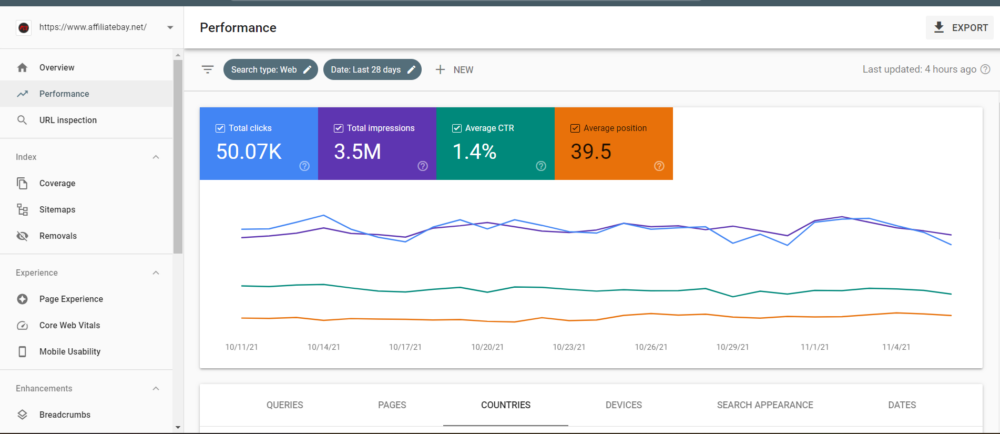Toggle the Average CTR checkbox

[x=457, y=128]
